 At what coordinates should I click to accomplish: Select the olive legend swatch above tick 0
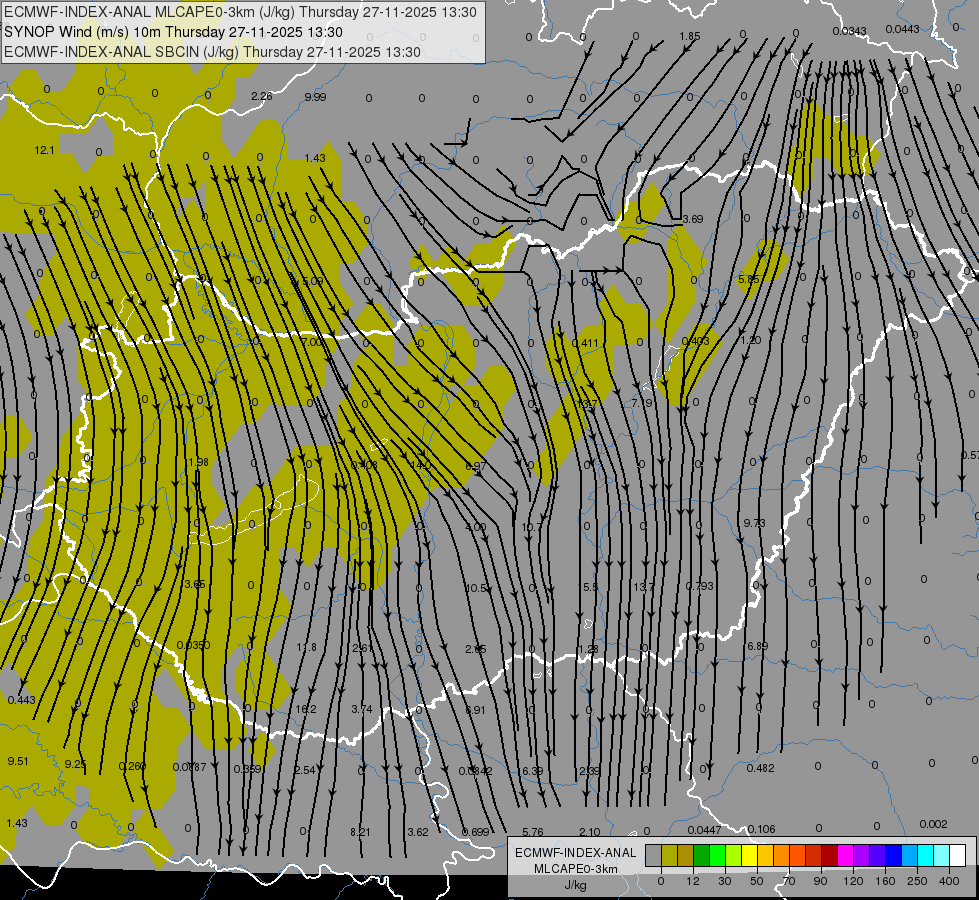[669, 855]
